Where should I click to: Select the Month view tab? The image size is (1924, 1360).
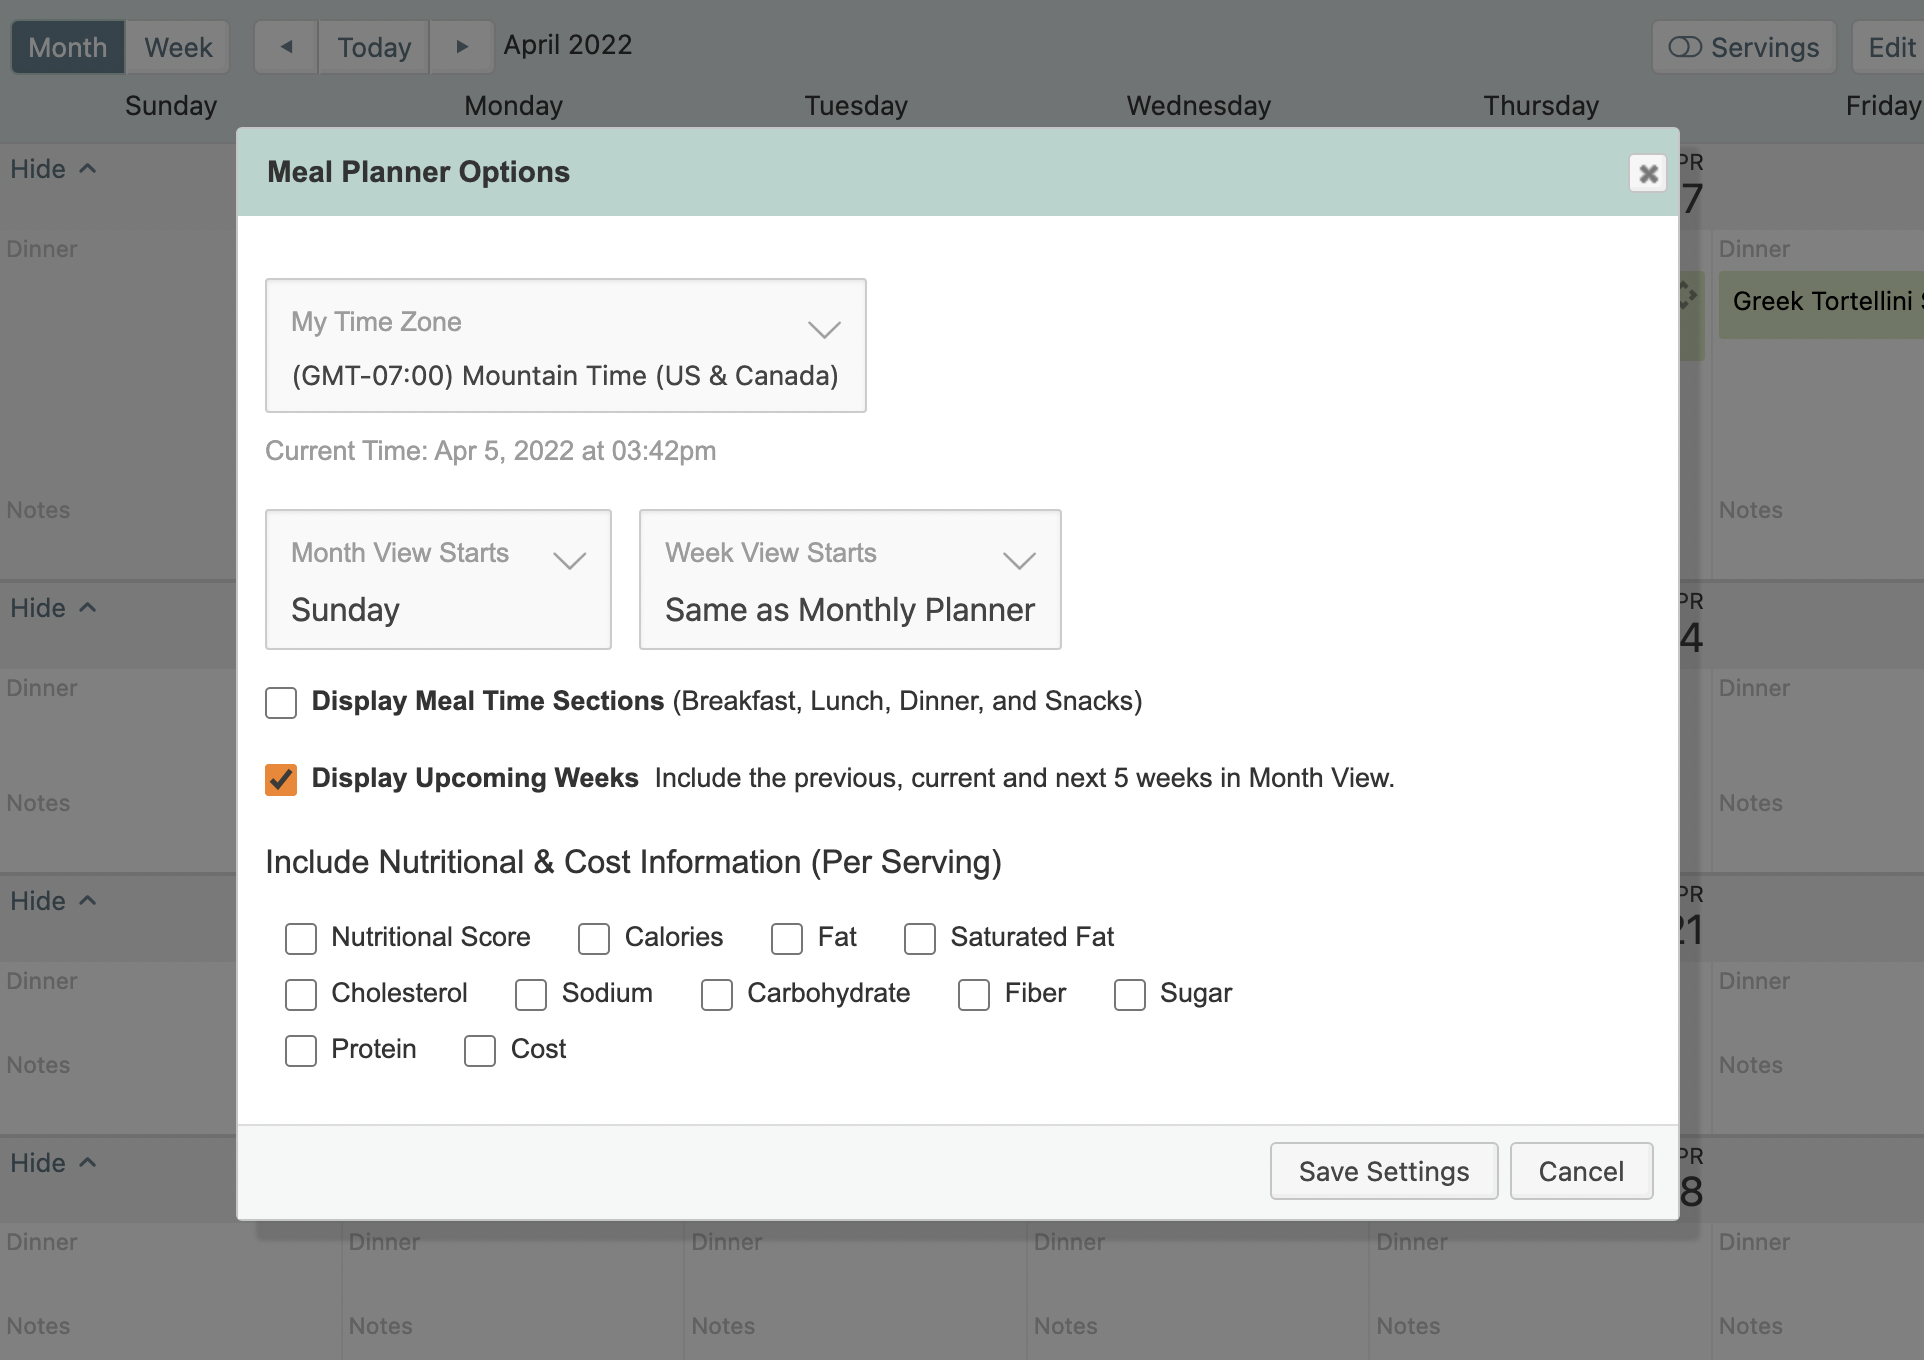[67, 47]
